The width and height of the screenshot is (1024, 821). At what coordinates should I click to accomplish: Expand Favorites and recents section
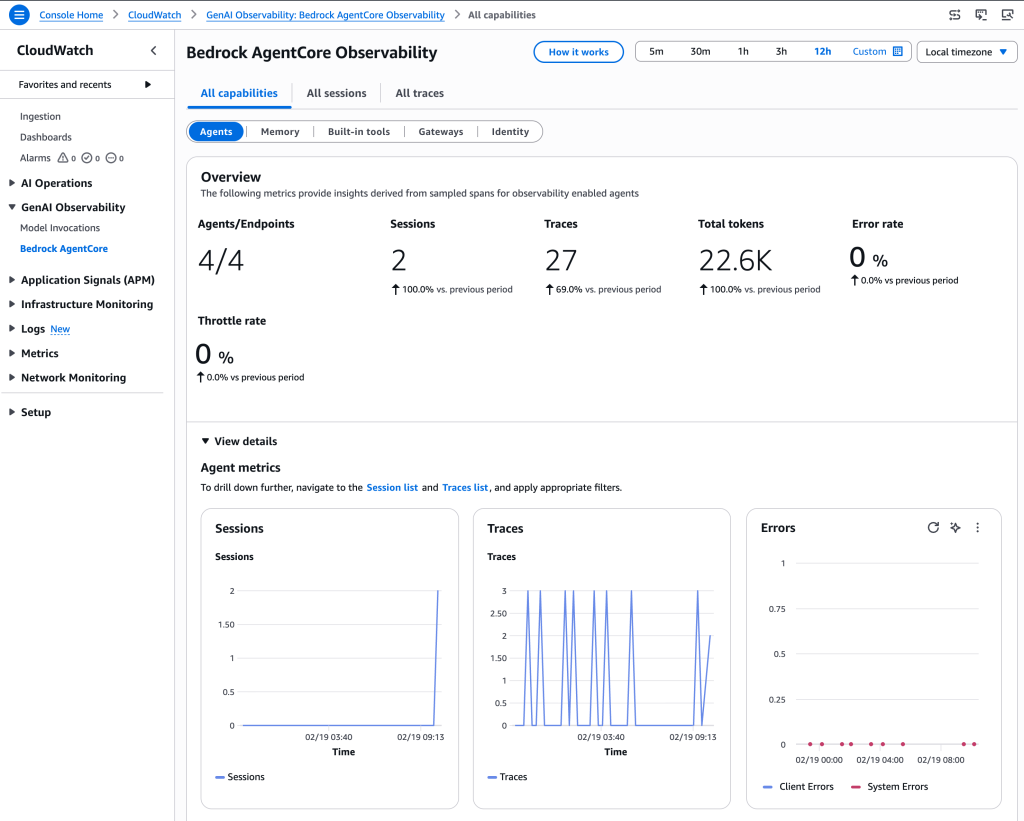[148, 85]
